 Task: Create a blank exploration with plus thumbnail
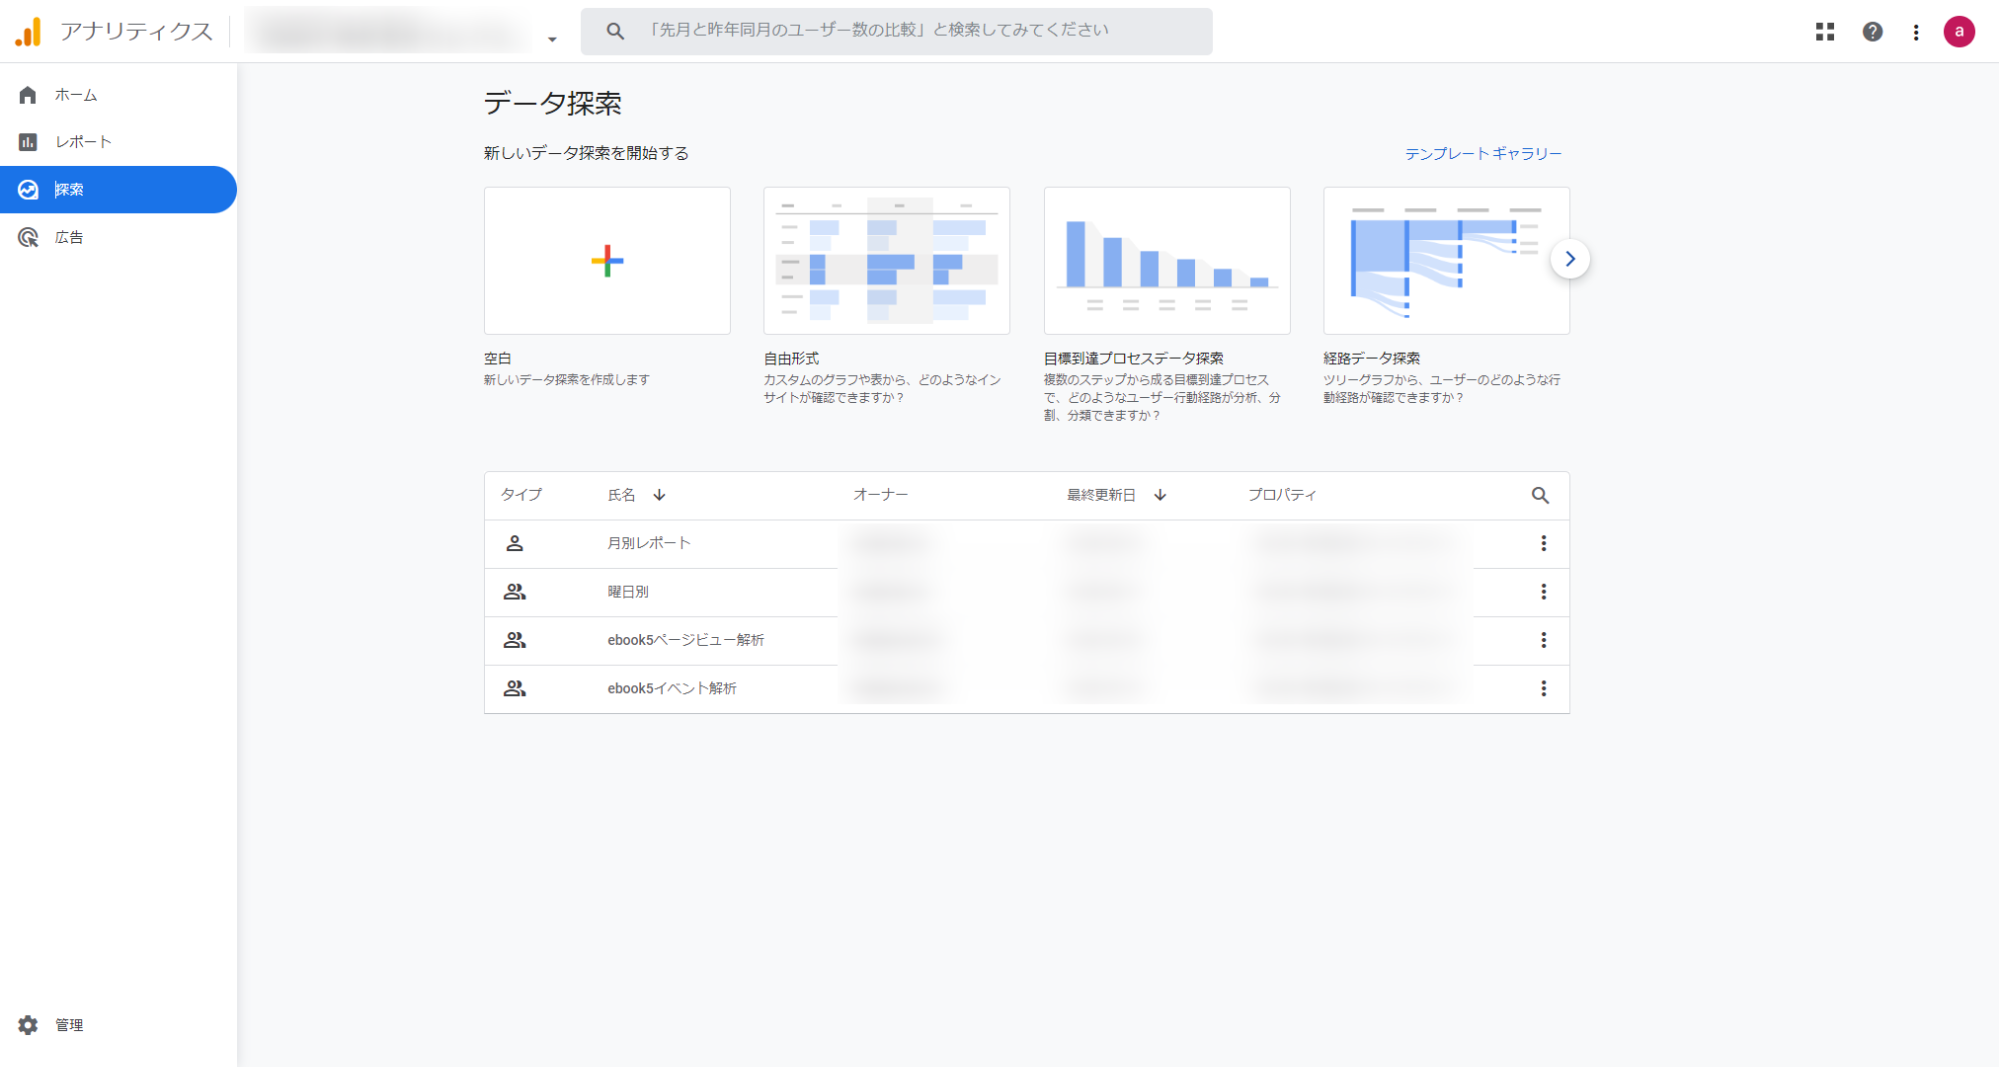[x=607, y=261]
